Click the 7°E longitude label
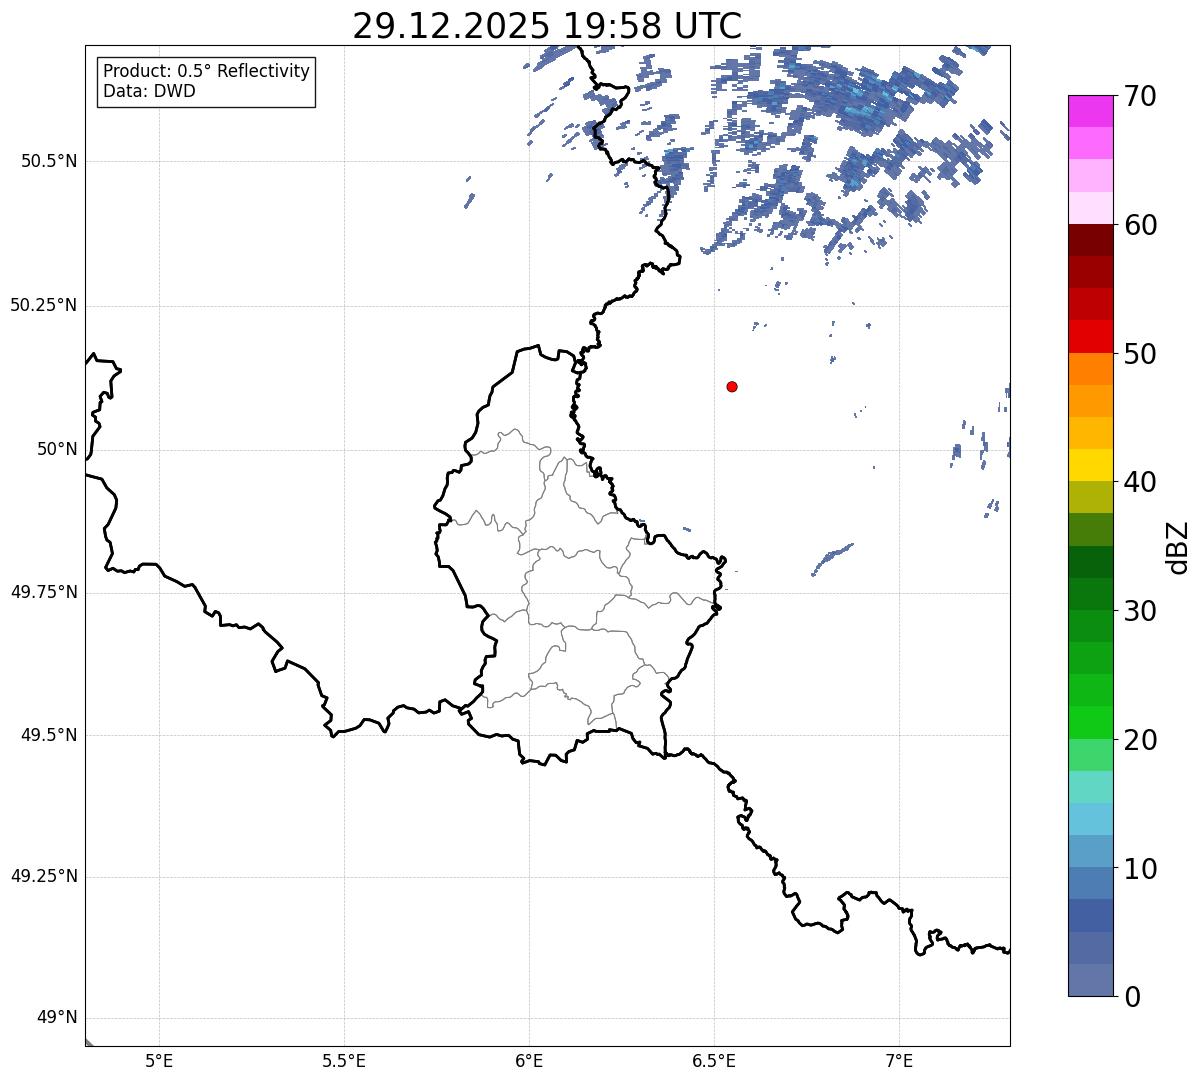1202x1081 pixels. pyautogui.click(x=899, y=1061)
